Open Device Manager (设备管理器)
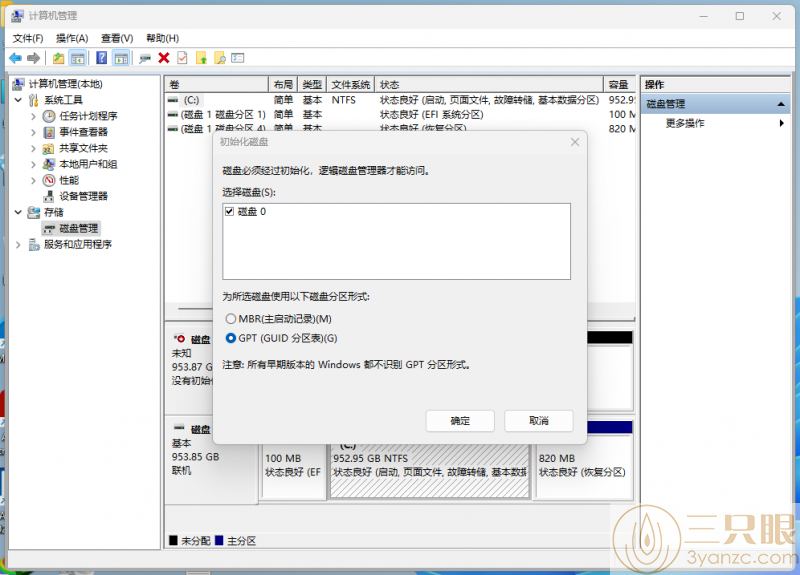 84,196
